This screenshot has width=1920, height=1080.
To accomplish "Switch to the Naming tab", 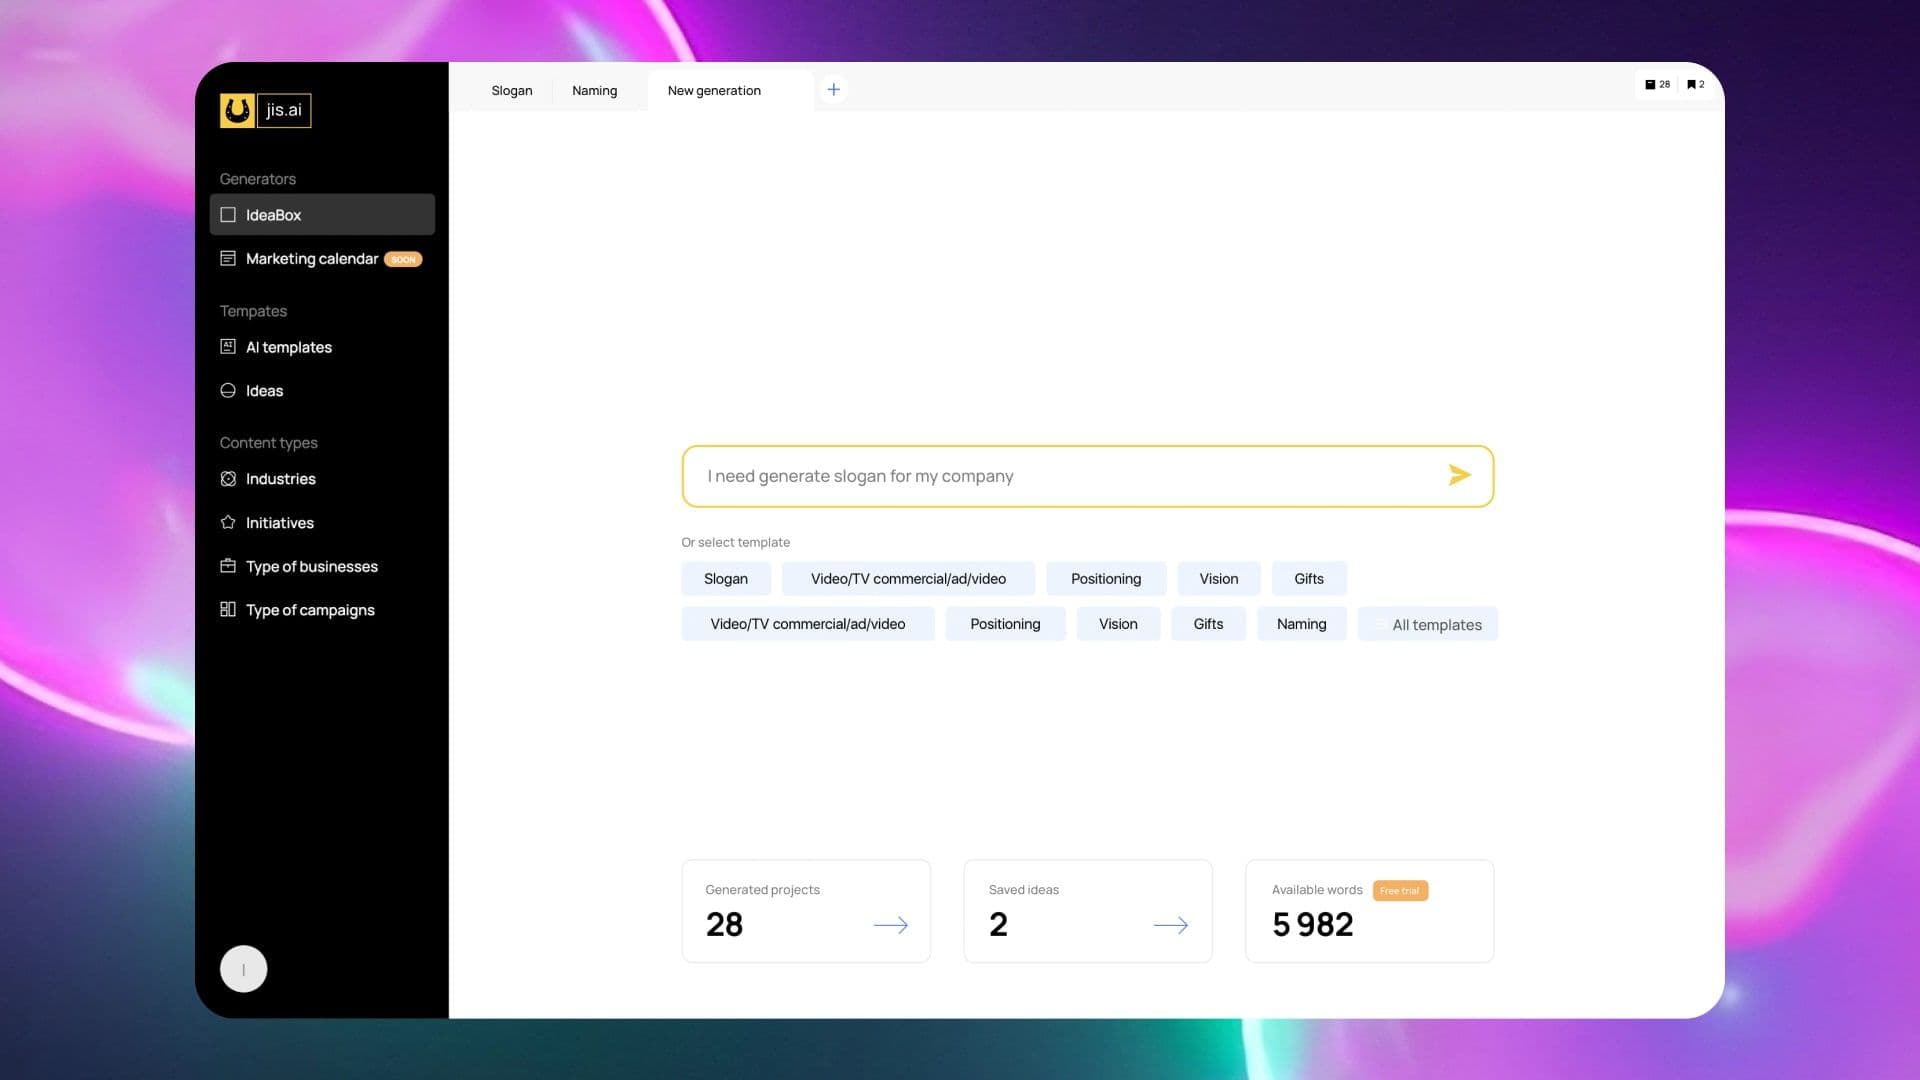I will tap(593, 88).
